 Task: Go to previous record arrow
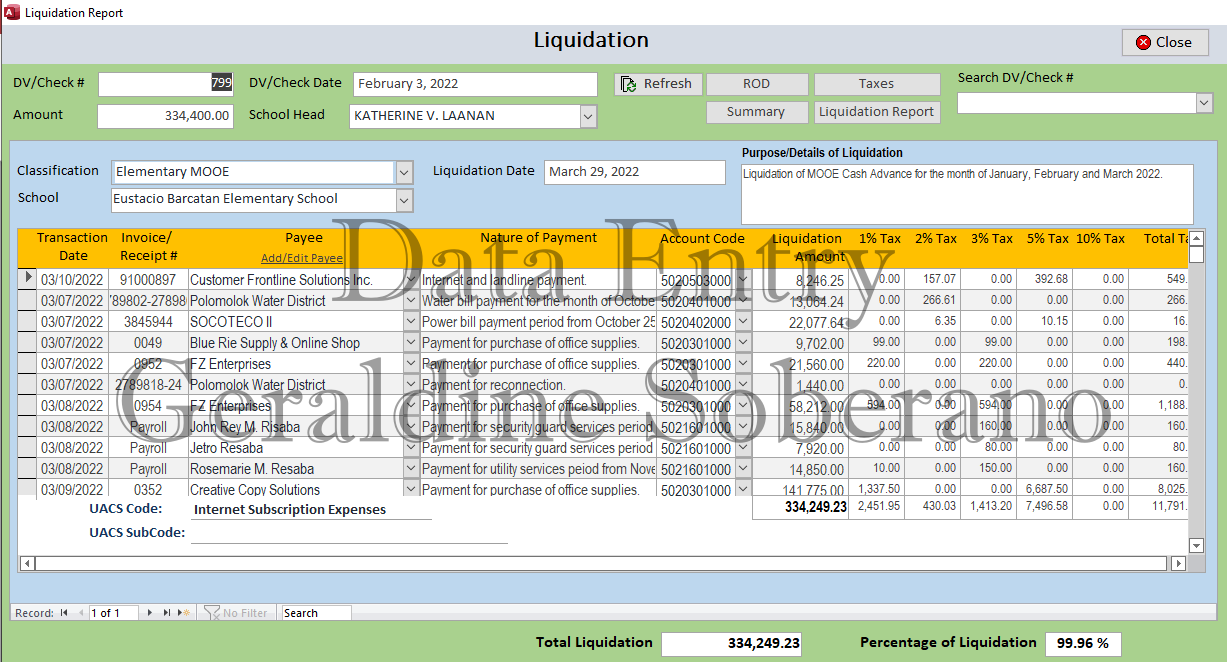(x=81, y=613)
